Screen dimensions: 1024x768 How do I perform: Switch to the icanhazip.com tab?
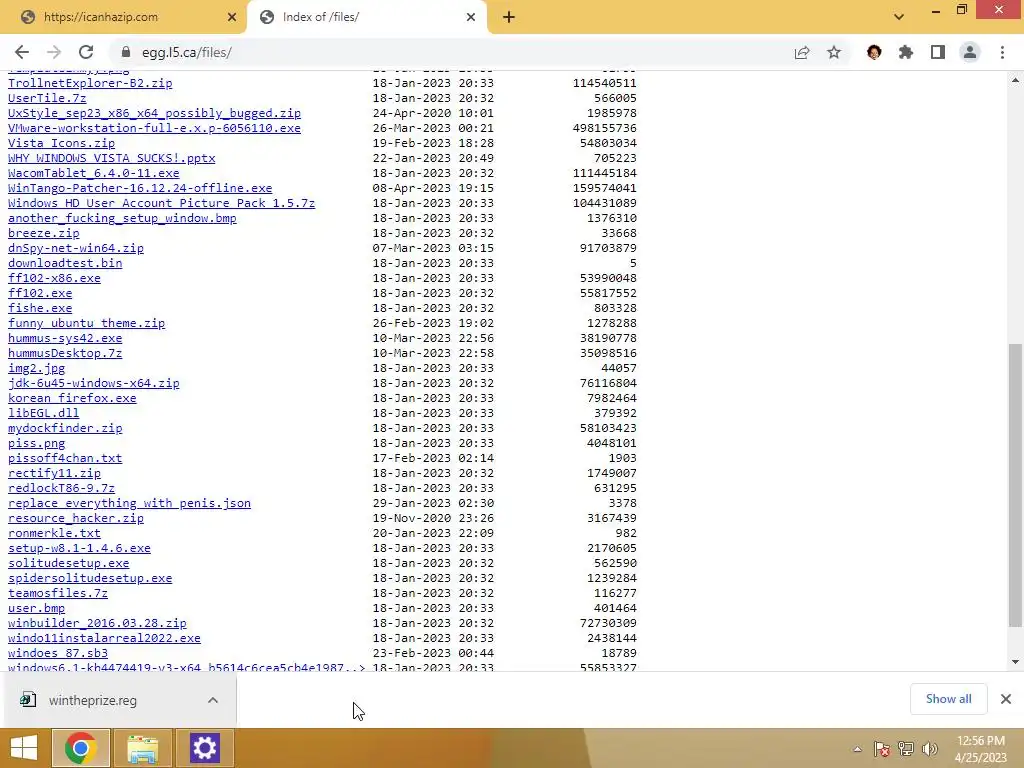124,17
